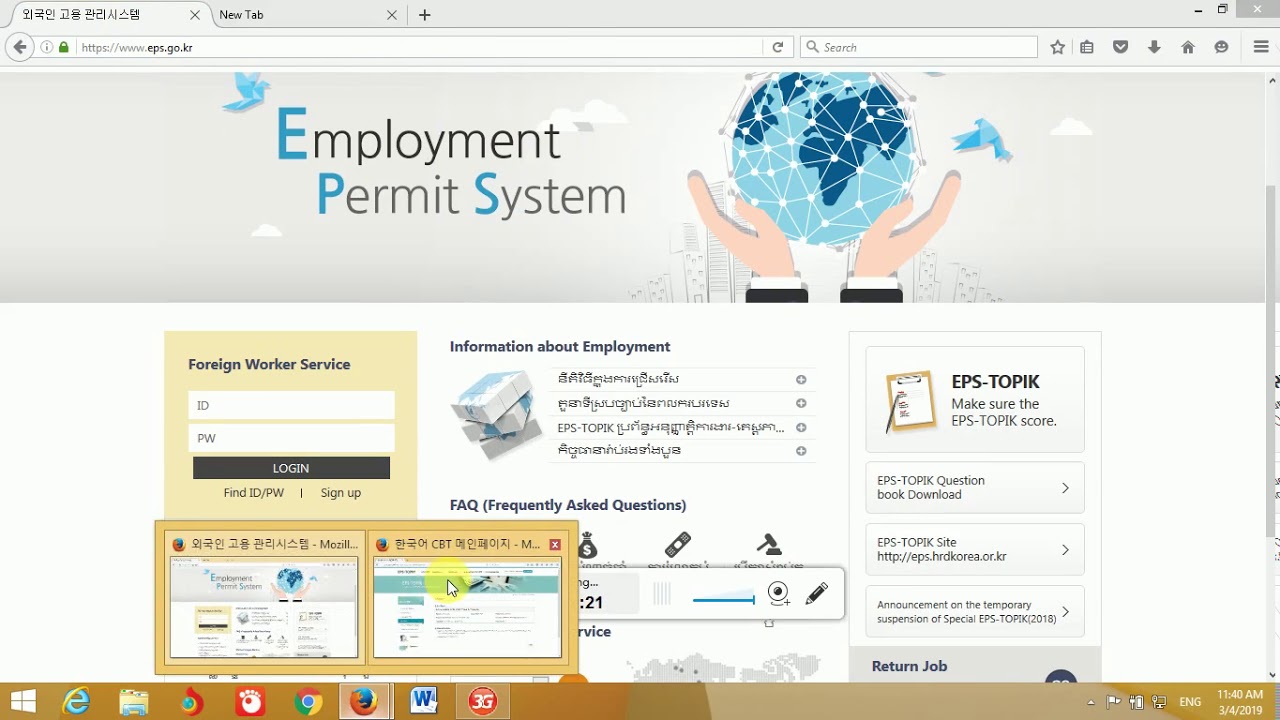Switch to the New Tab tab
Screen dimensions: 1280x720
click(x=300, y=15)
